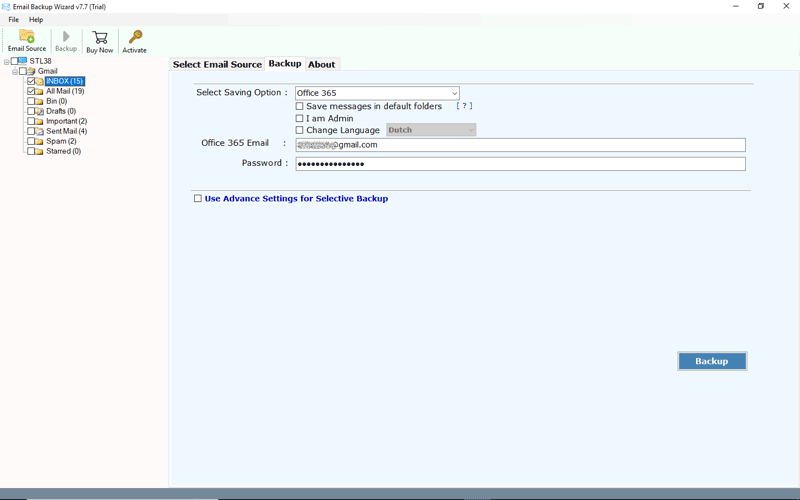Enable Use Advance Settings for Selective Backup
This screenshot has width=800, height=500.
pos(198,198)
